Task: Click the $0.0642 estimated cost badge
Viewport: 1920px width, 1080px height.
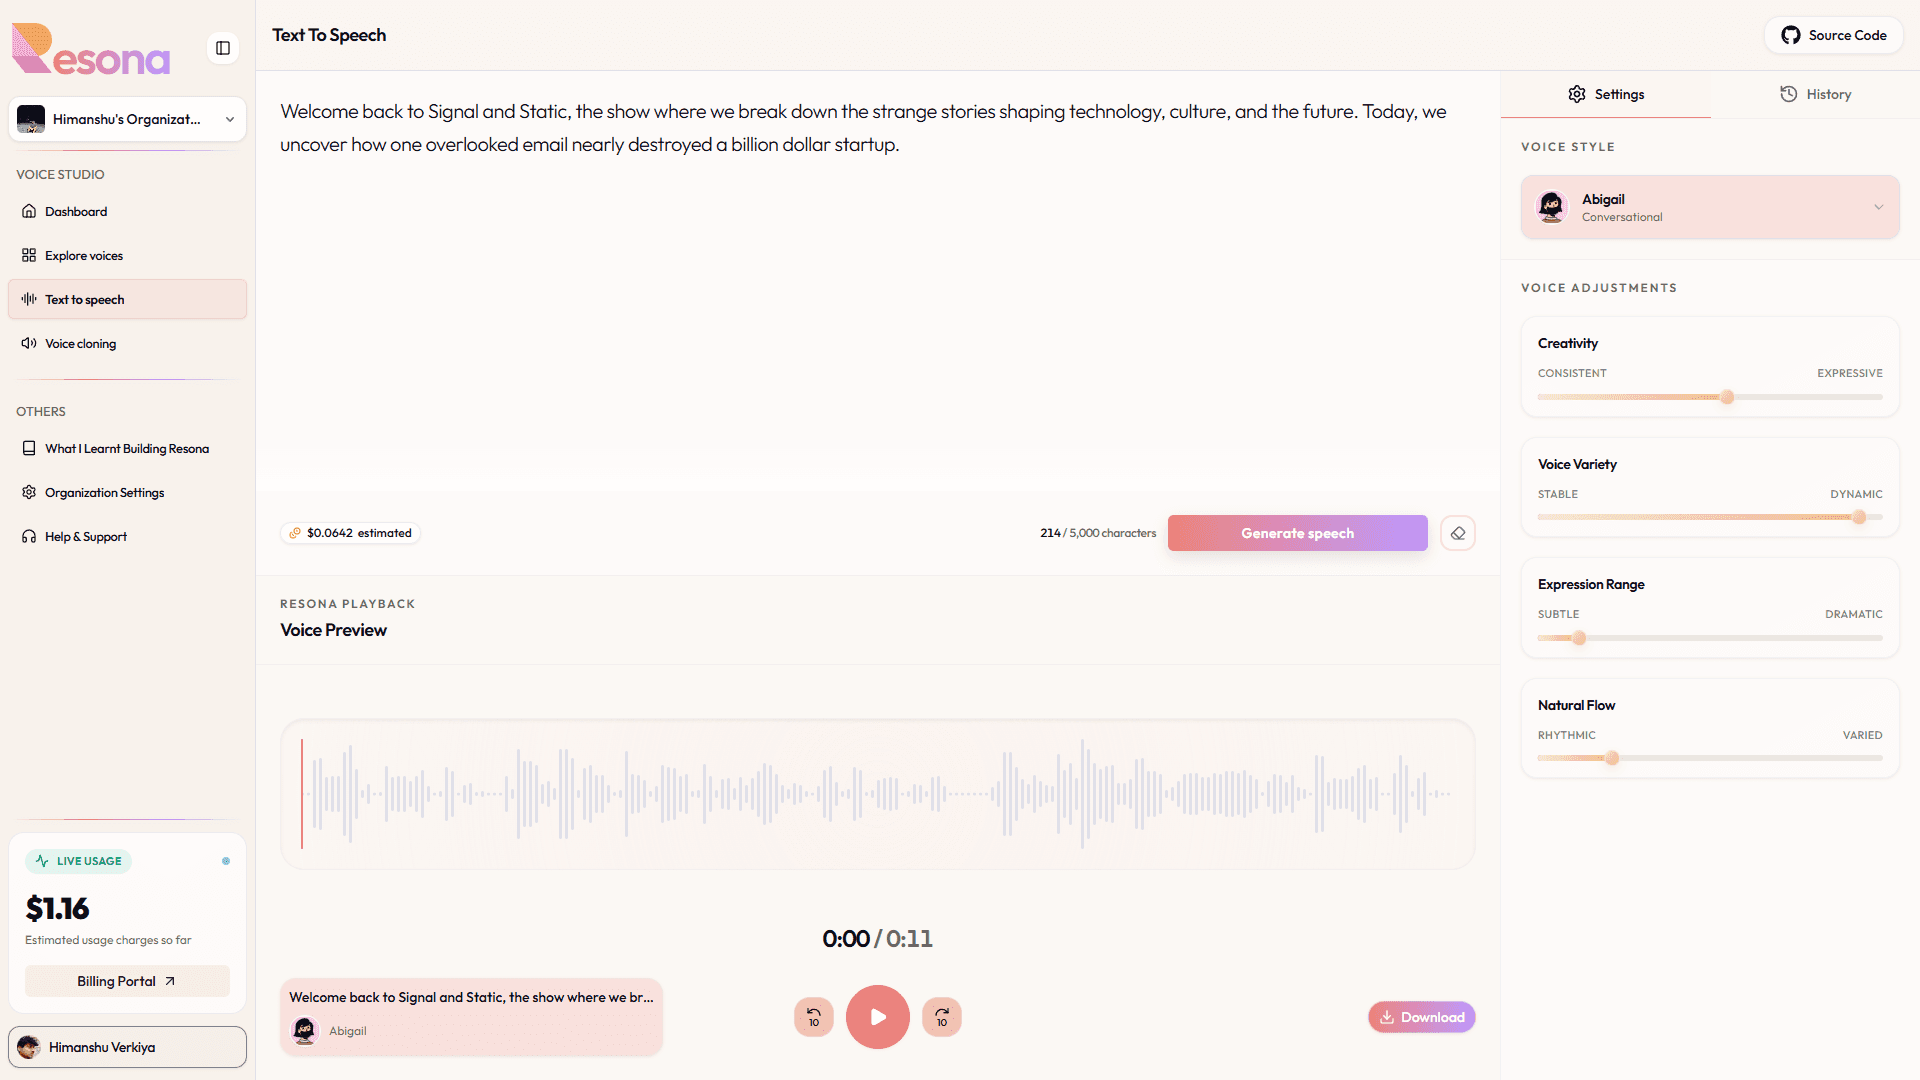Action: (x=350, y=533)
